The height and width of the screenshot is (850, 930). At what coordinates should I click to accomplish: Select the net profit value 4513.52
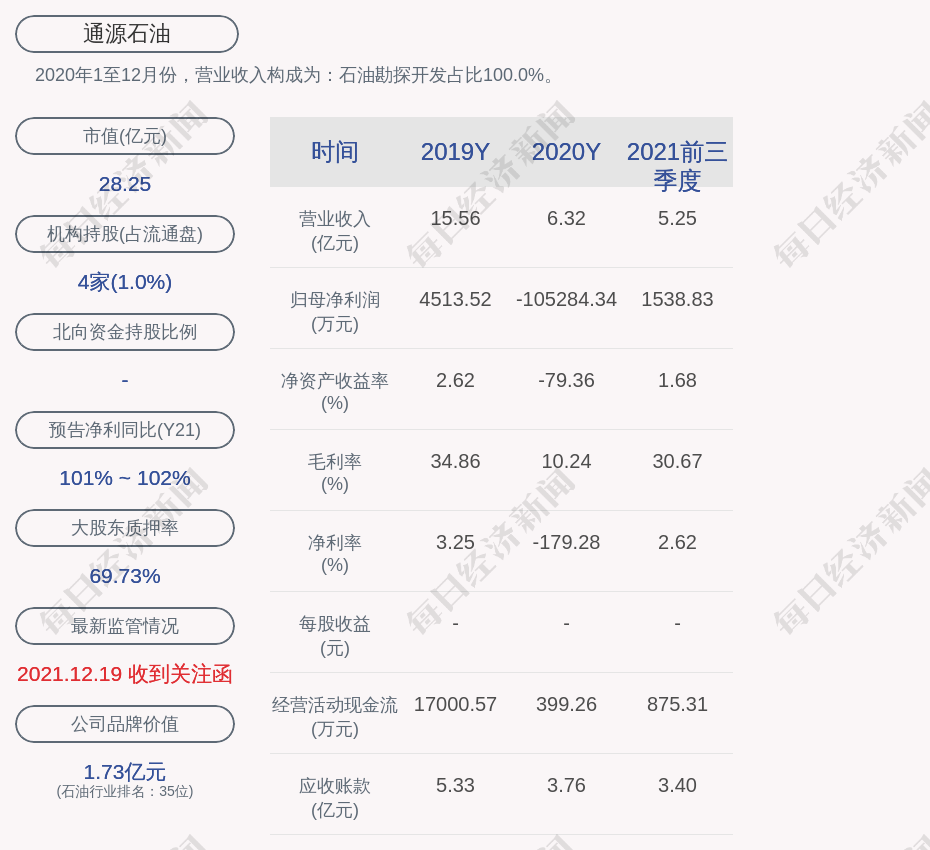[456, 299]
